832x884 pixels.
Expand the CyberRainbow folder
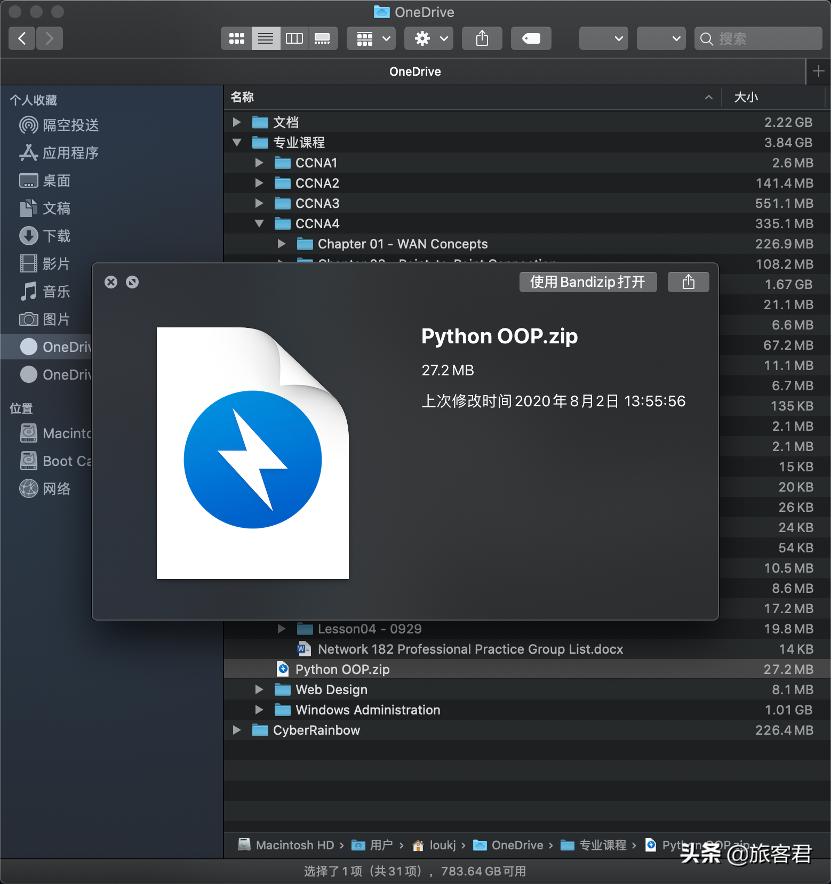(236, 730)
